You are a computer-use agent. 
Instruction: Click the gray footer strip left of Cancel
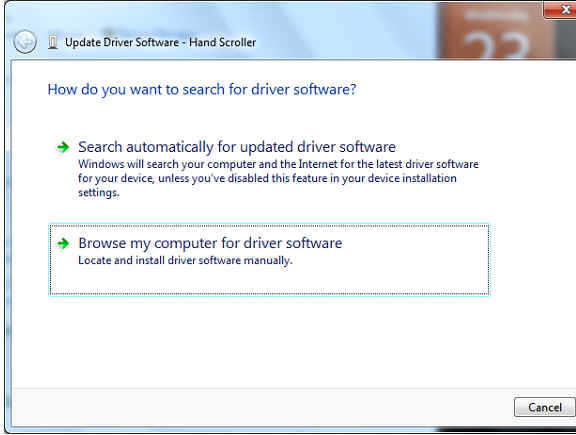click(257, 408)
